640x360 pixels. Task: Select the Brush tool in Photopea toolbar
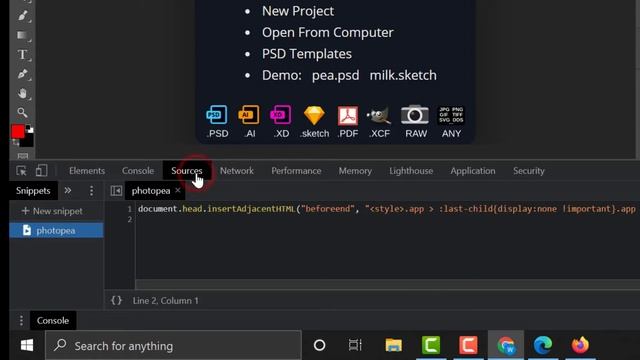tap(22, 16)
